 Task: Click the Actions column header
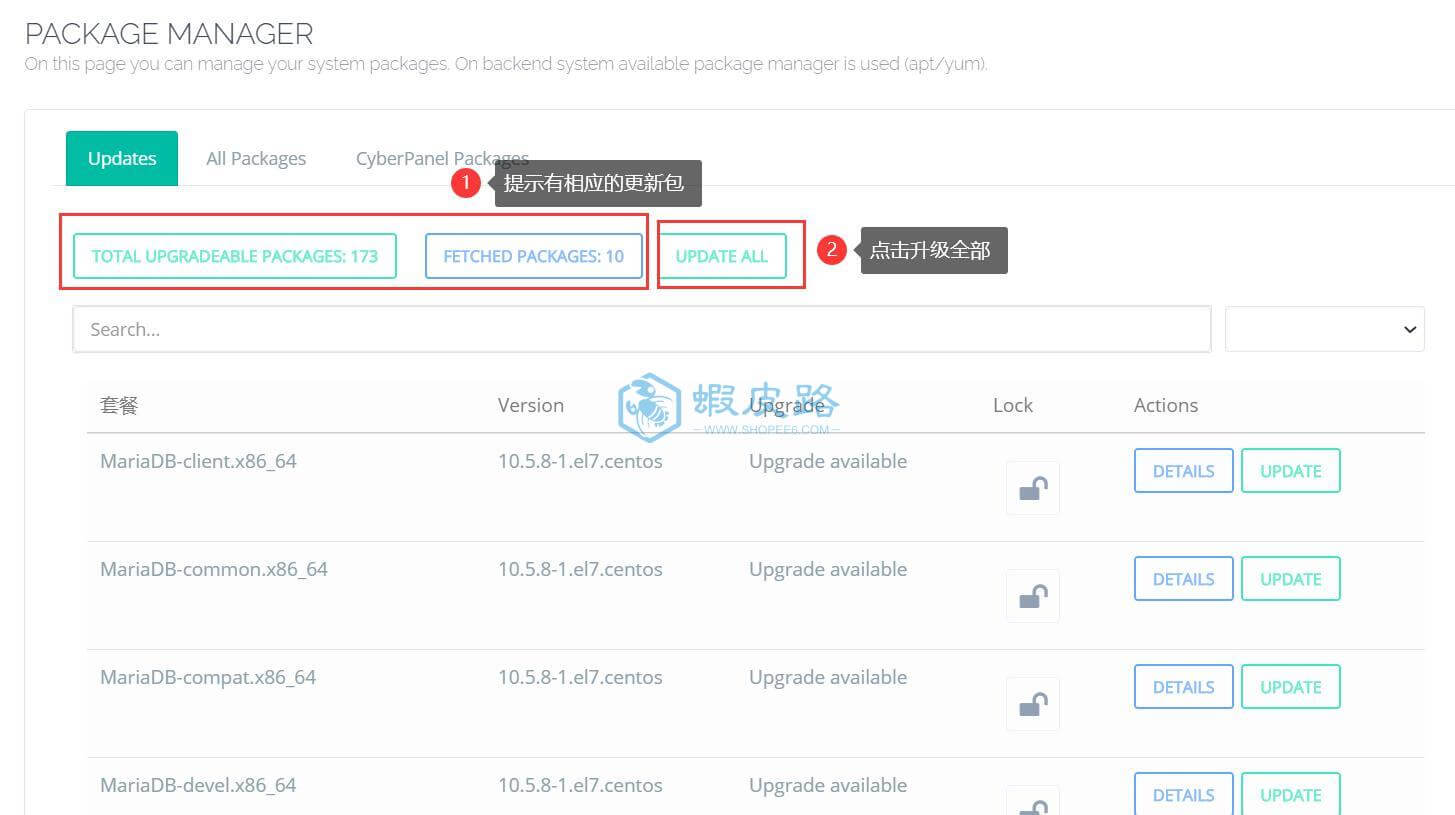(1166, 405)
